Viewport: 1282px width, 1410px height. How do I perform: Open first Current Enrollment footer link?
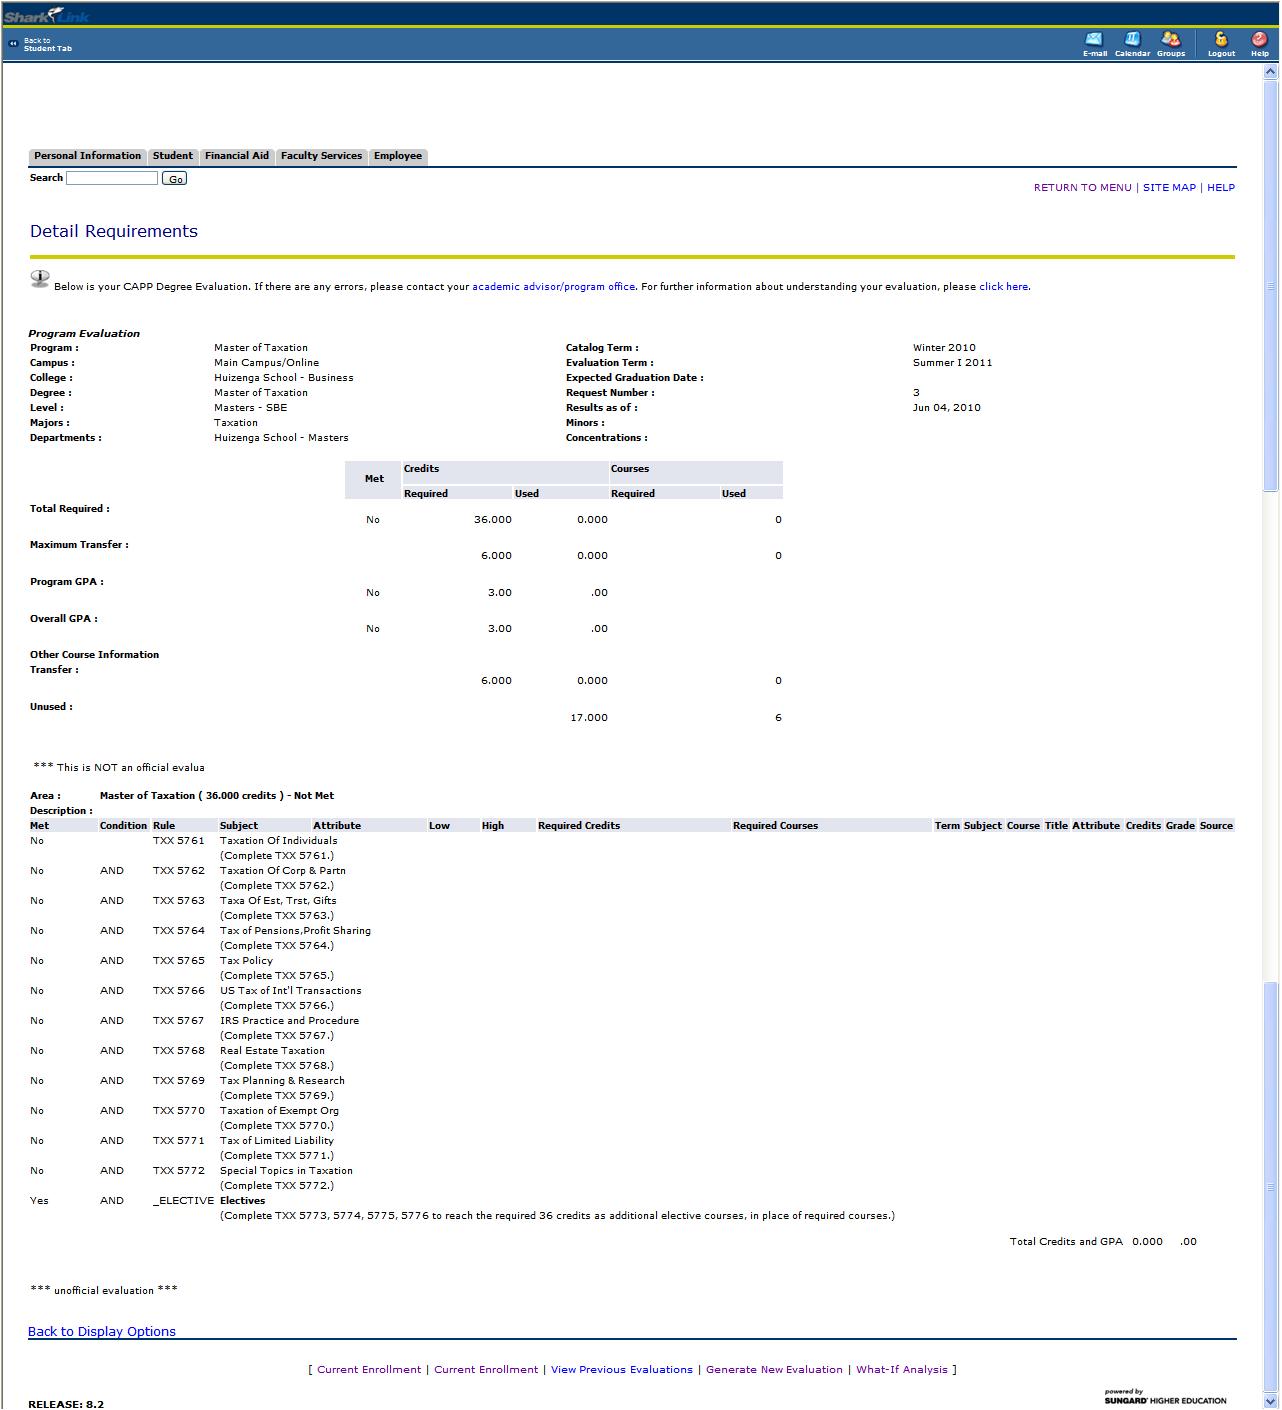point(369,1370)
